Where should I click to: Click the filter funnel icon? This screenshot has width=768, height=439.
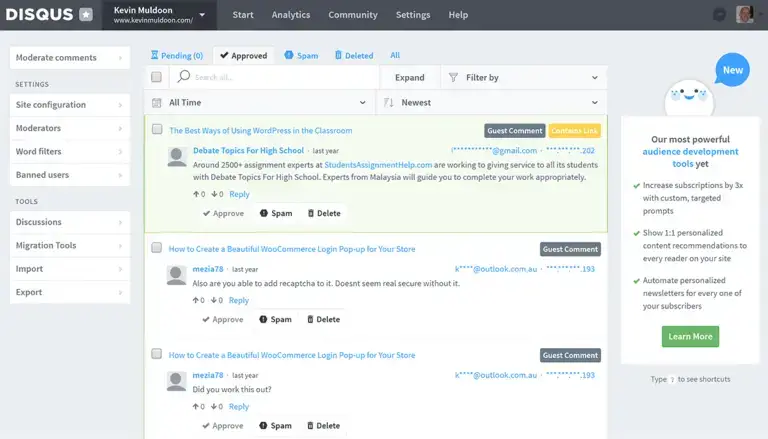point(454,77)
